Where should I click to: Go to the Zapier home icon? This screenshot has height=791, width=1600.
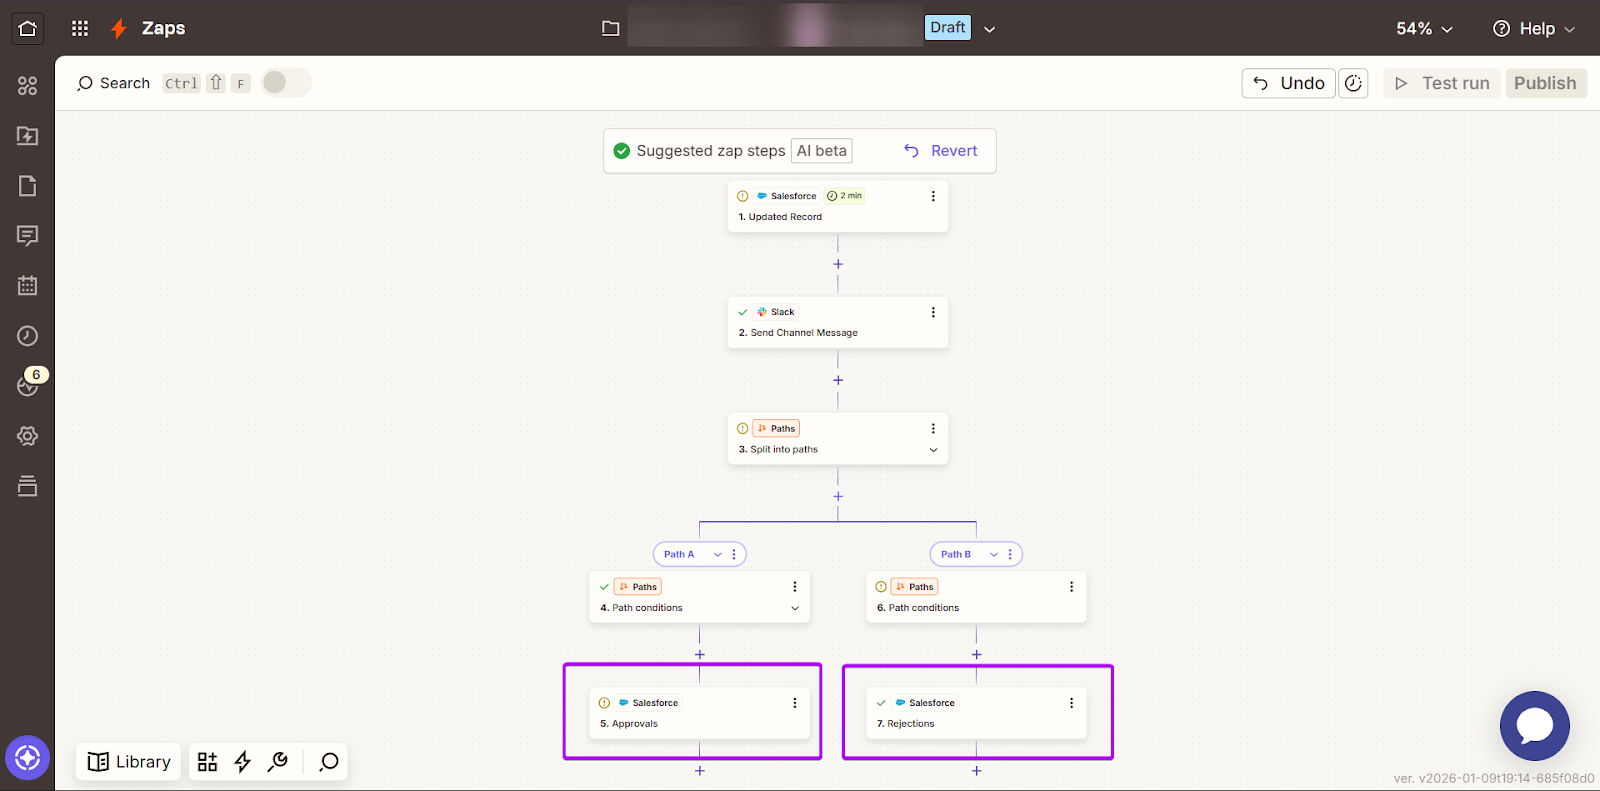click(28, 28)
